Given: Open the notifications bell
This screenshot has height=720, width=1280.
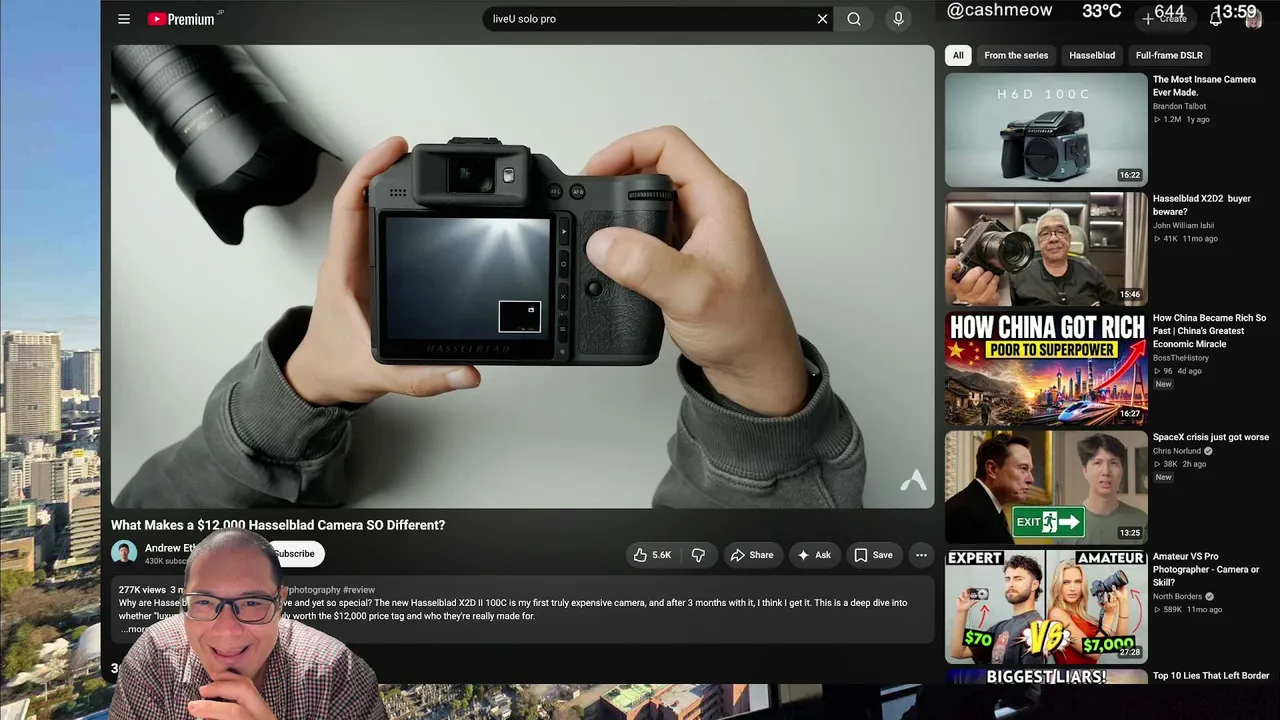Looking at the screenshot, I should [x=1217, y=18].
